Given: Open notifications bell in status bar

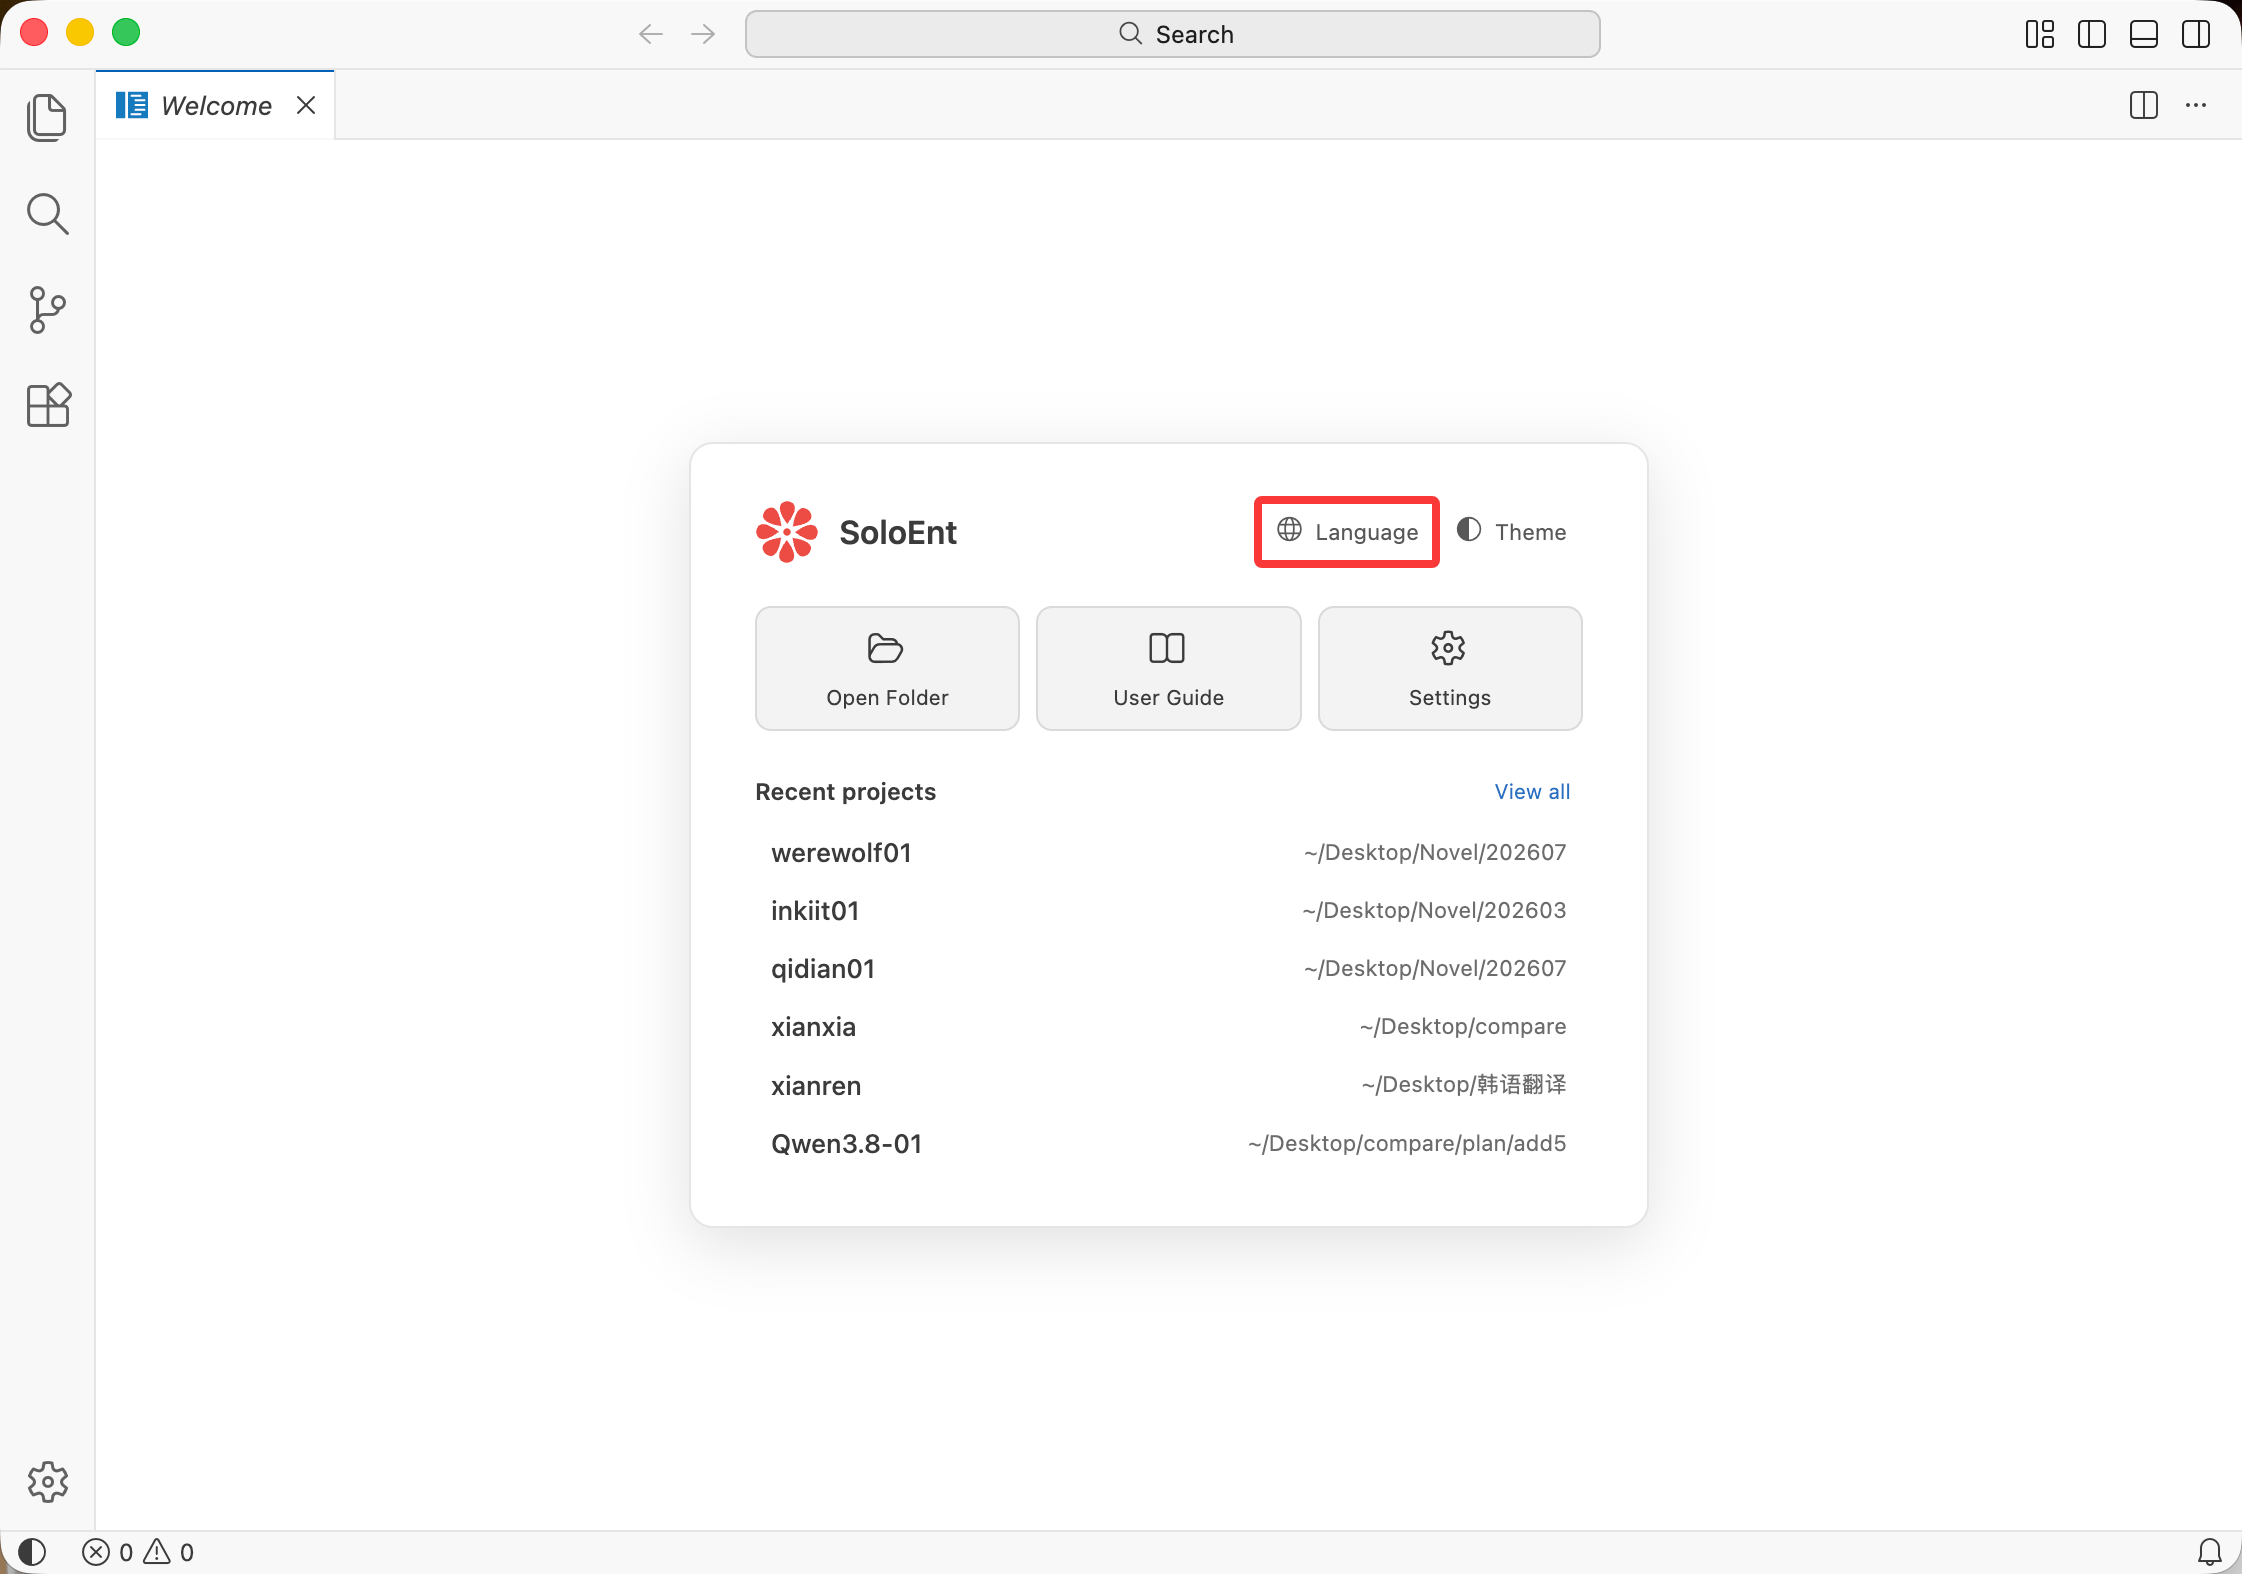Looking at the screenshot, I should pyautogui.click(x=2210, y=1552).
